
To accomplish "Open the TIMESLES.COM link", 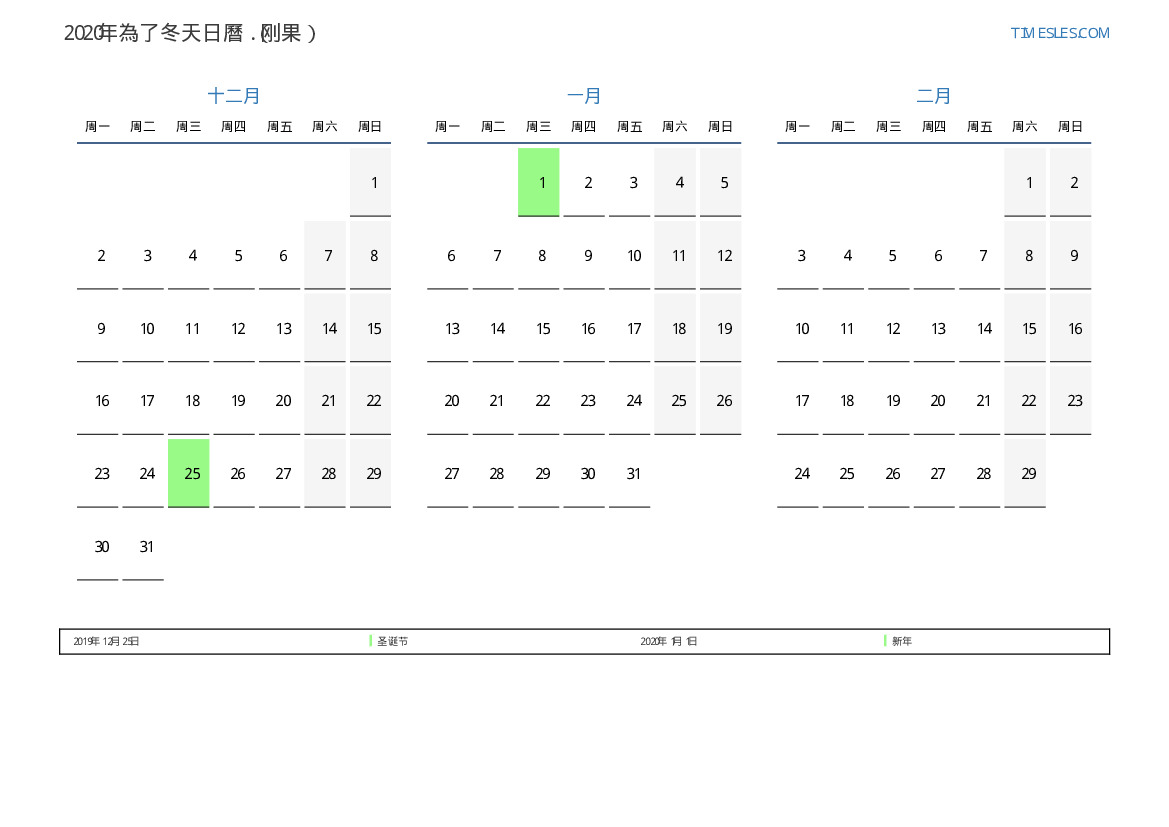I will 1059,33.
